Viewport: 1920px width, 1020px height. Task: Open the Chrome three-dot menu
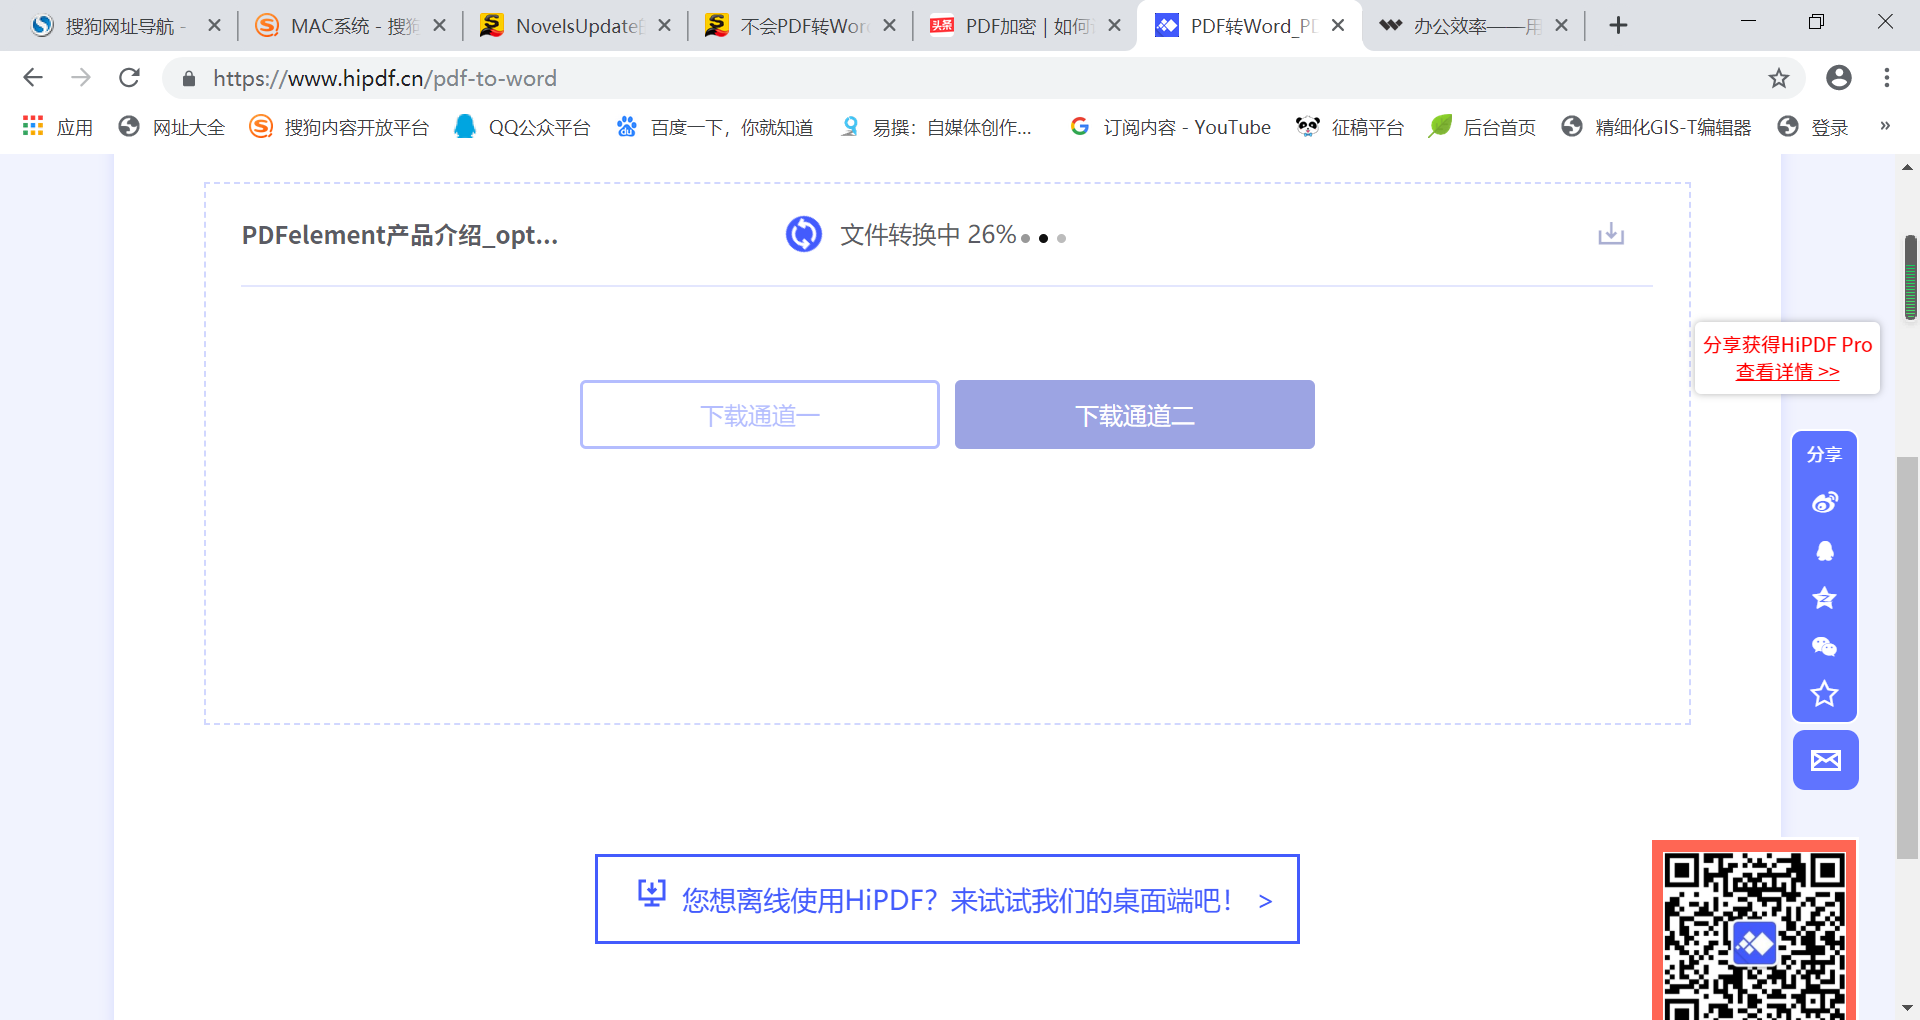(1886, 78)
